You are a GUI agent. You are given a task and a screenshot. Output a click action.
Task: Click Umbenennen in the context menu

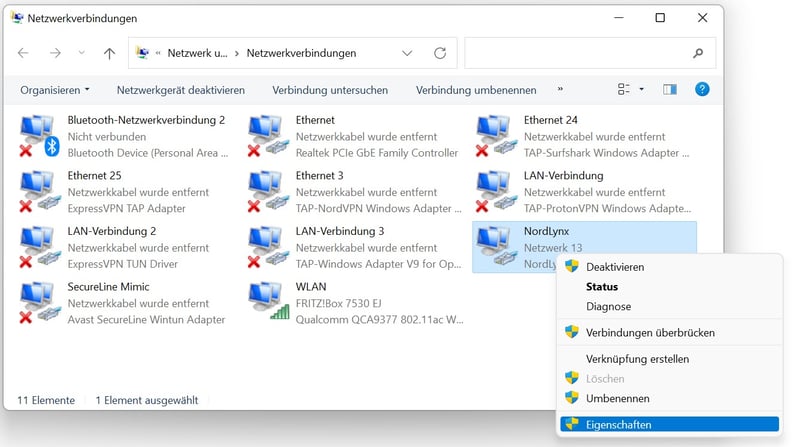(x=617, y=398)
